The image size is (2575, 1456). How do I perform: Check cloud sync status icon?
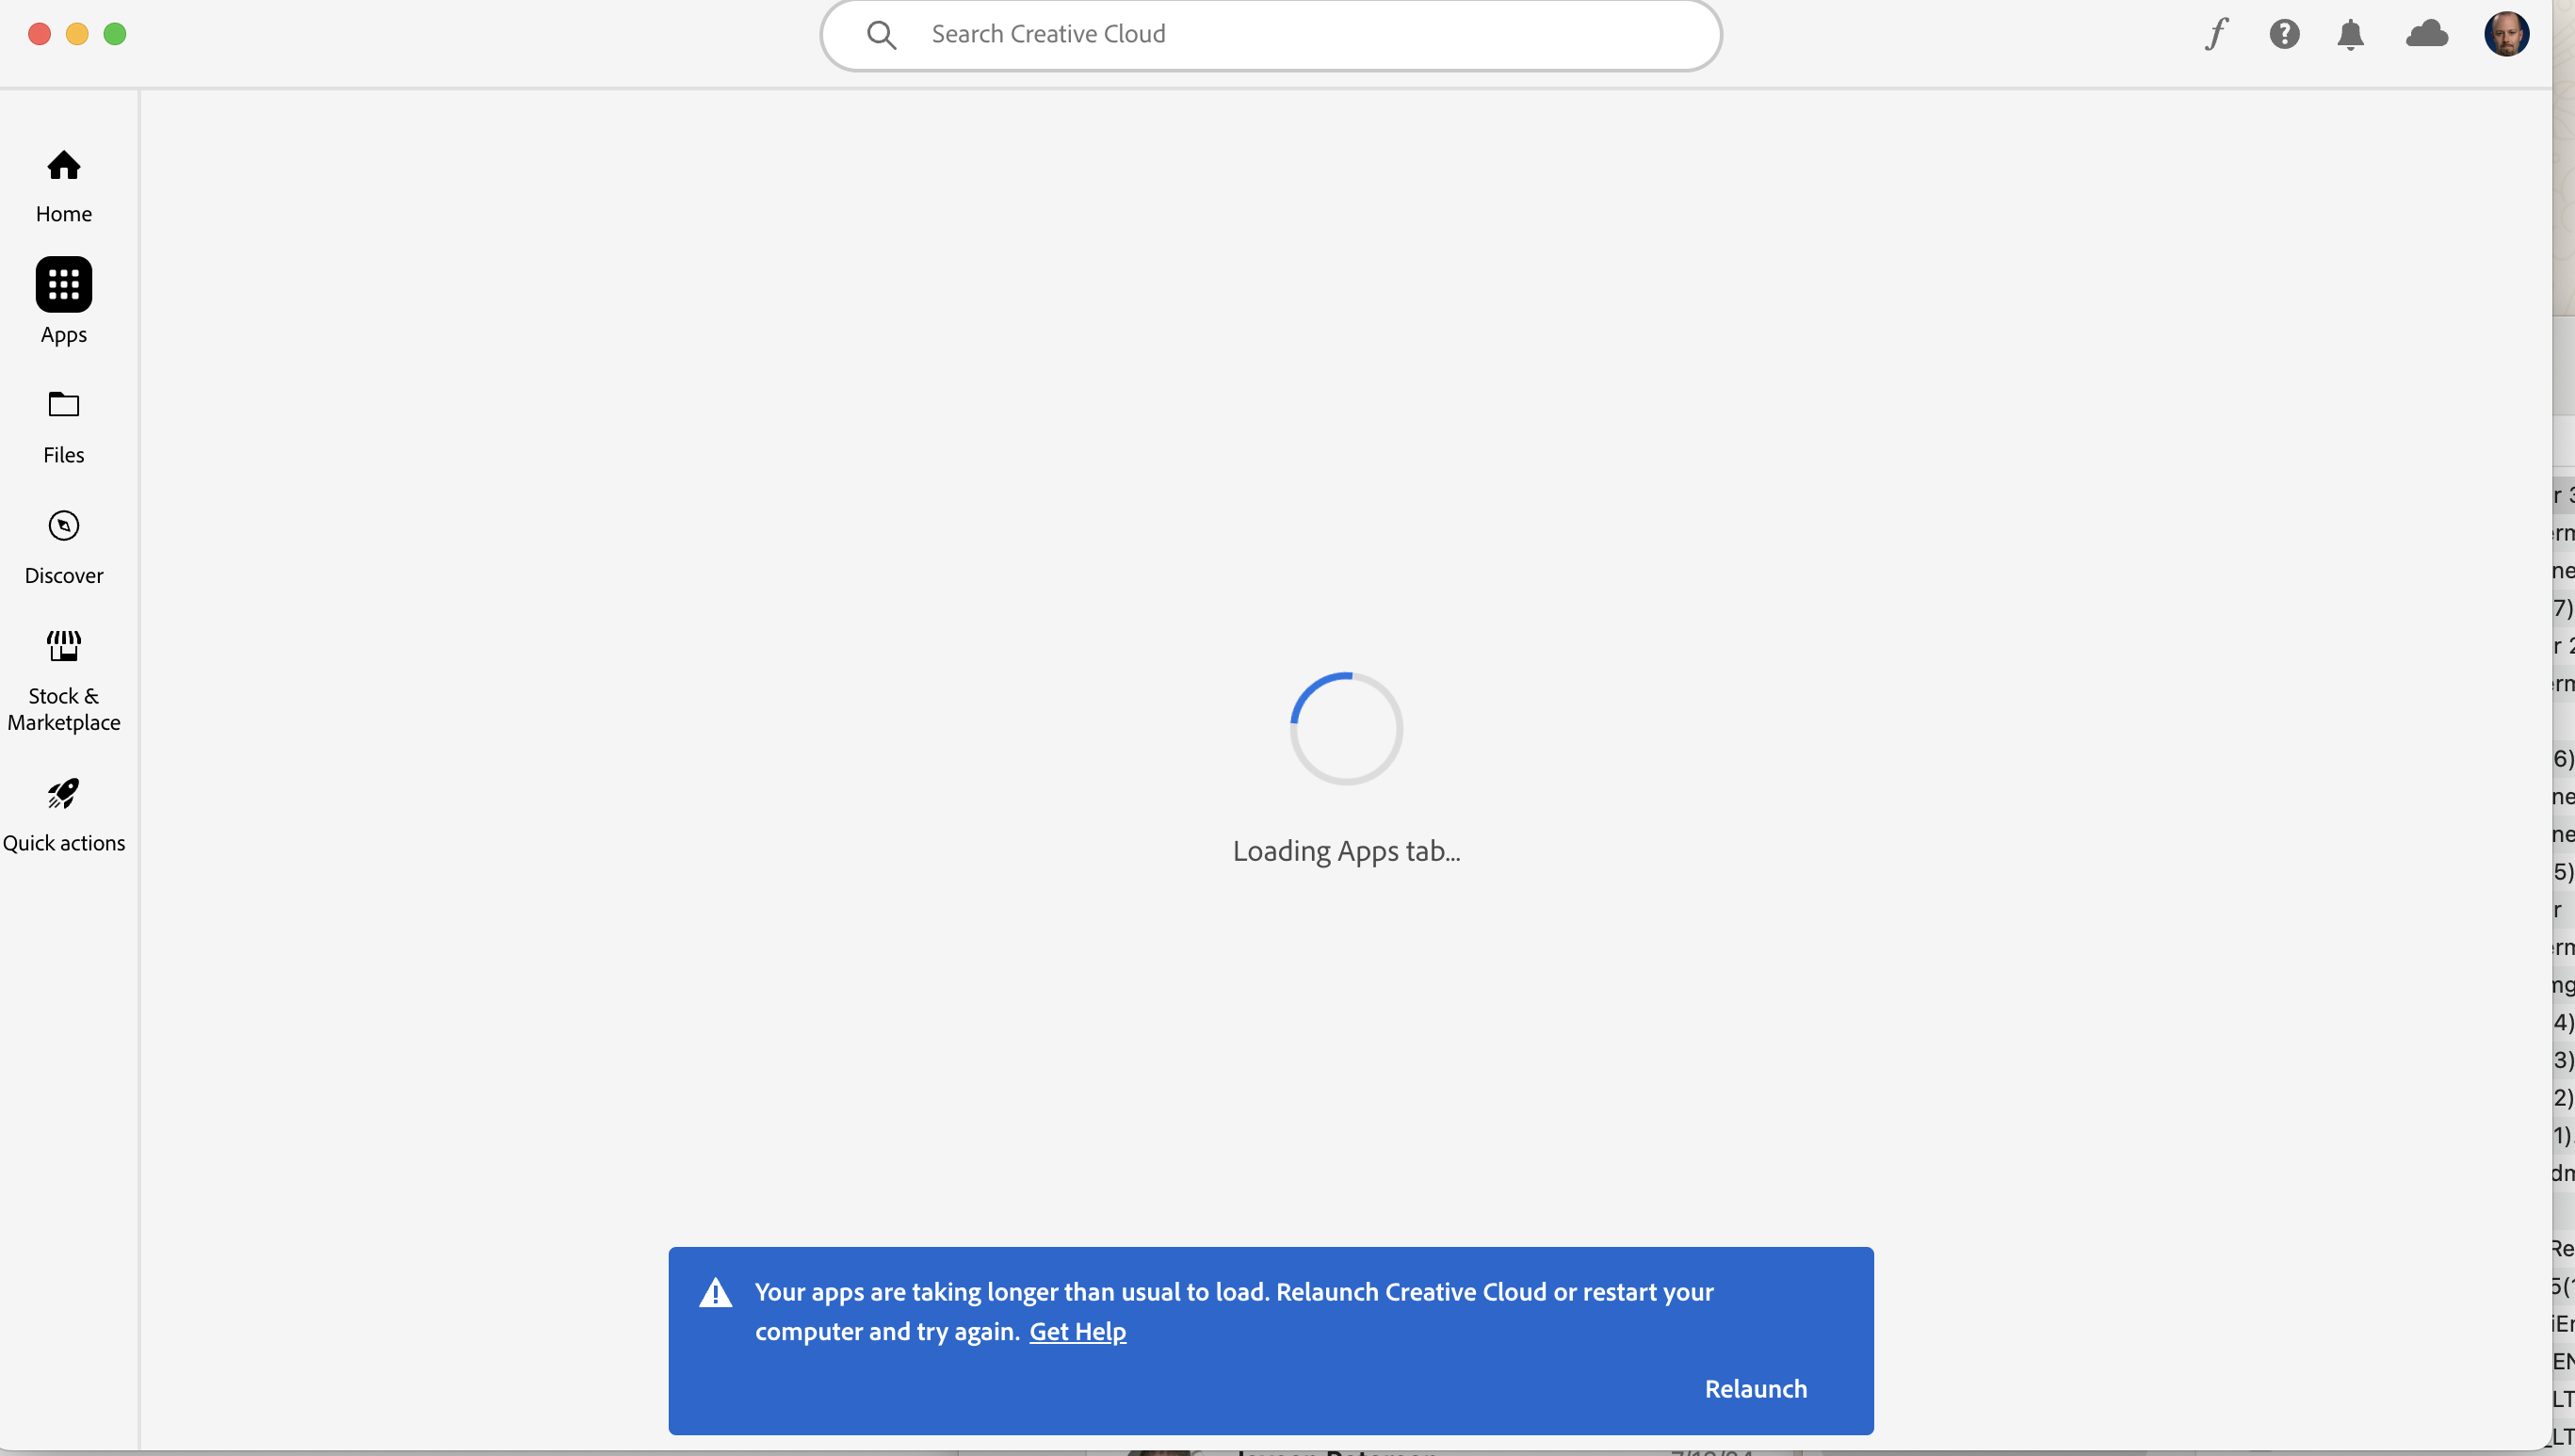2427,34
